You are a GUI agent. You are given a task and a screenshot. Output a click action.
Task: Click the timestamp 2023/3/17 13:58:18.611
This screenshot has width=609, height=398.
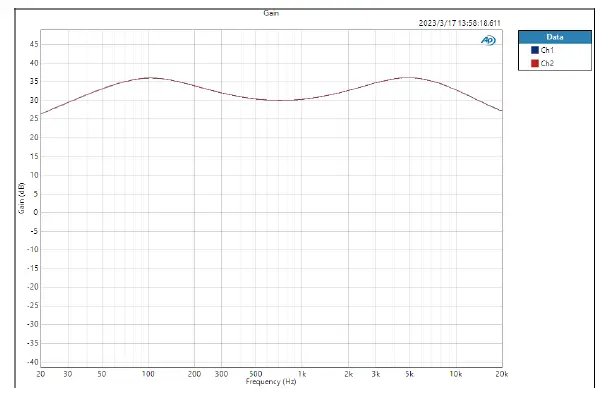point(459,23)
